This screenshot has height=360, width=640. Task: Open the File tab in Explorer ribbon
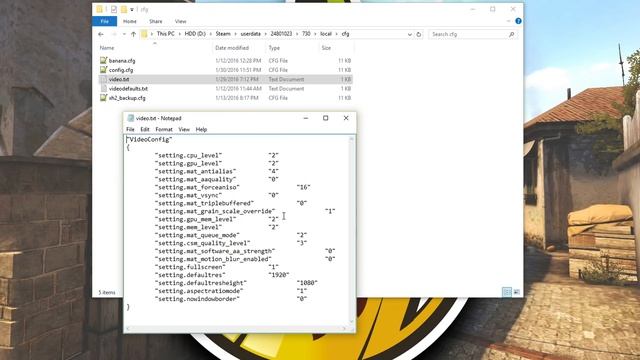[104, 21]
